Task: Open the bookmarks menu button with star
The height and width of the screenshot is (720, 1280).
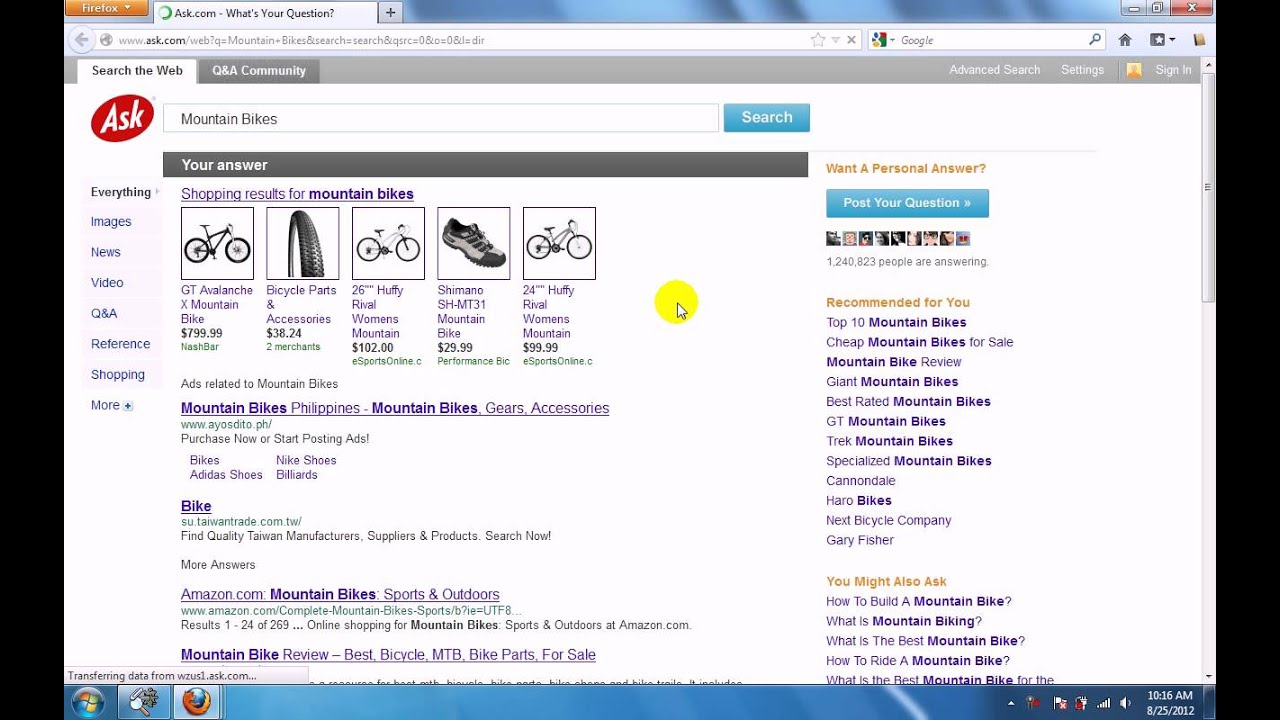Action: (x=1160, y=40)
